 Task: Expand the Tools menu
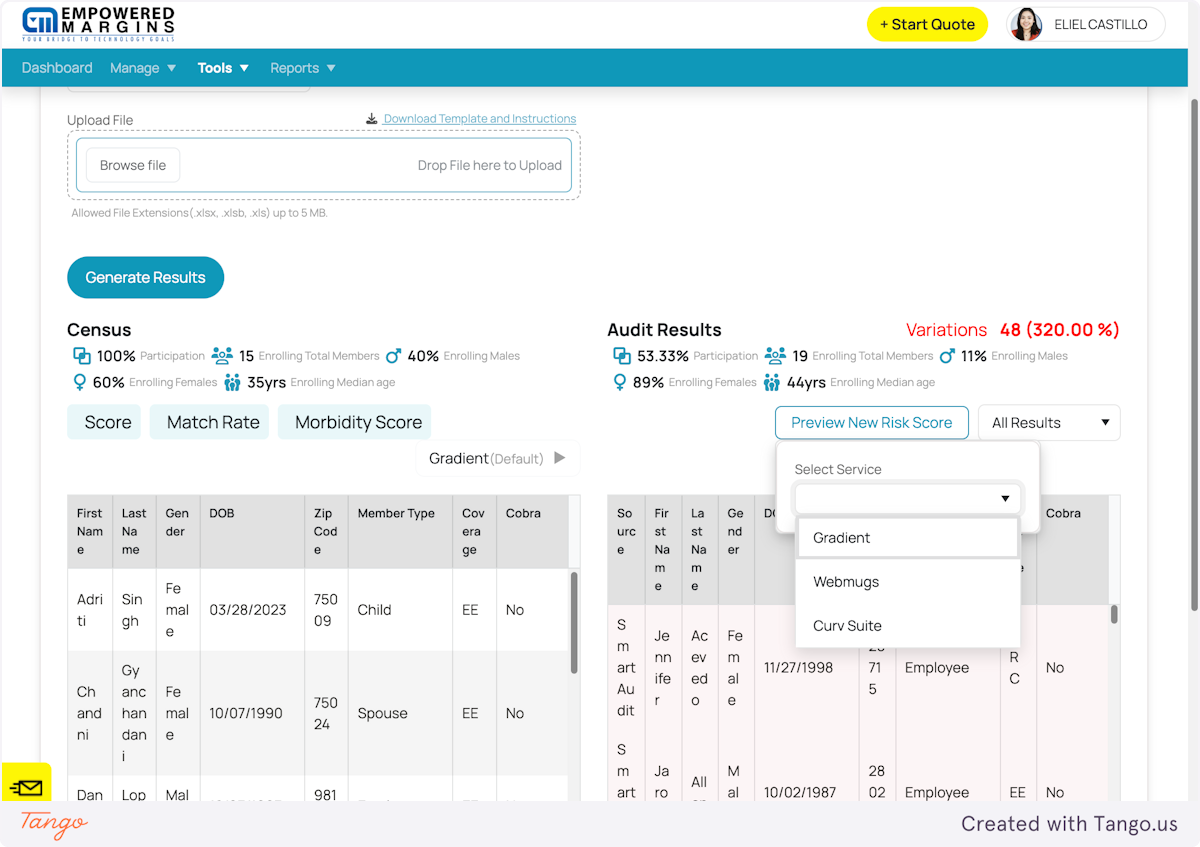point(223,68)
